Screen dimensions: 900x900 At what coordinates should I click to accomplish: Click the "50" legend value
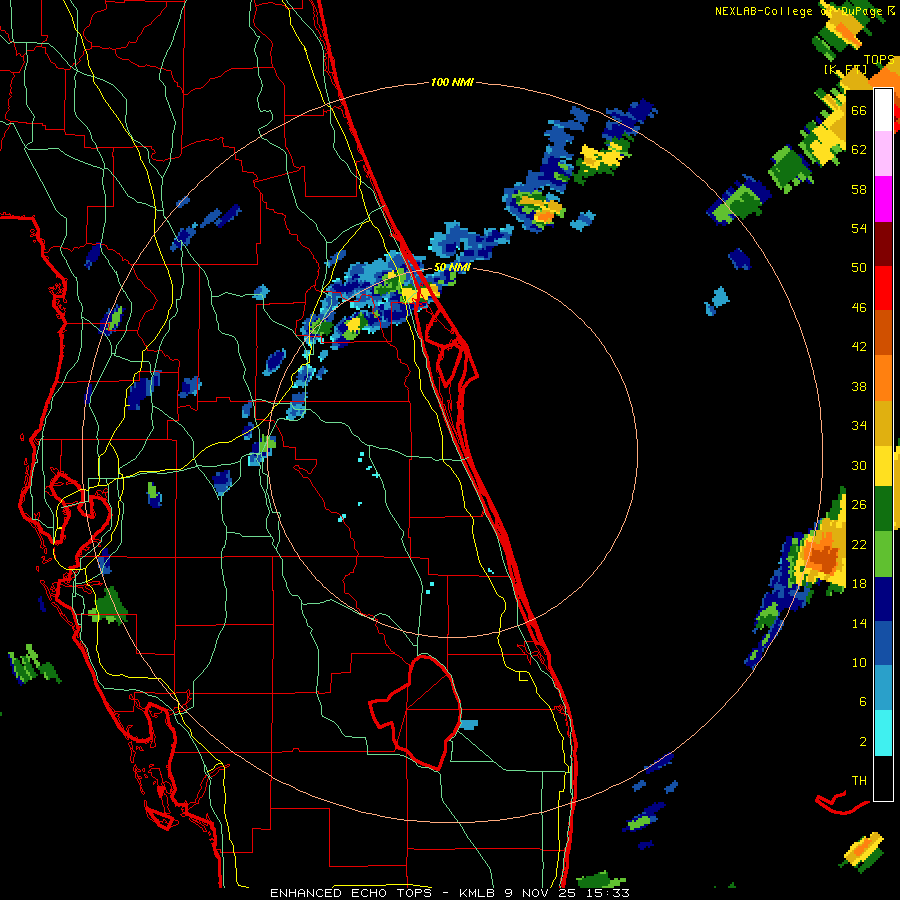coord(859,267)
